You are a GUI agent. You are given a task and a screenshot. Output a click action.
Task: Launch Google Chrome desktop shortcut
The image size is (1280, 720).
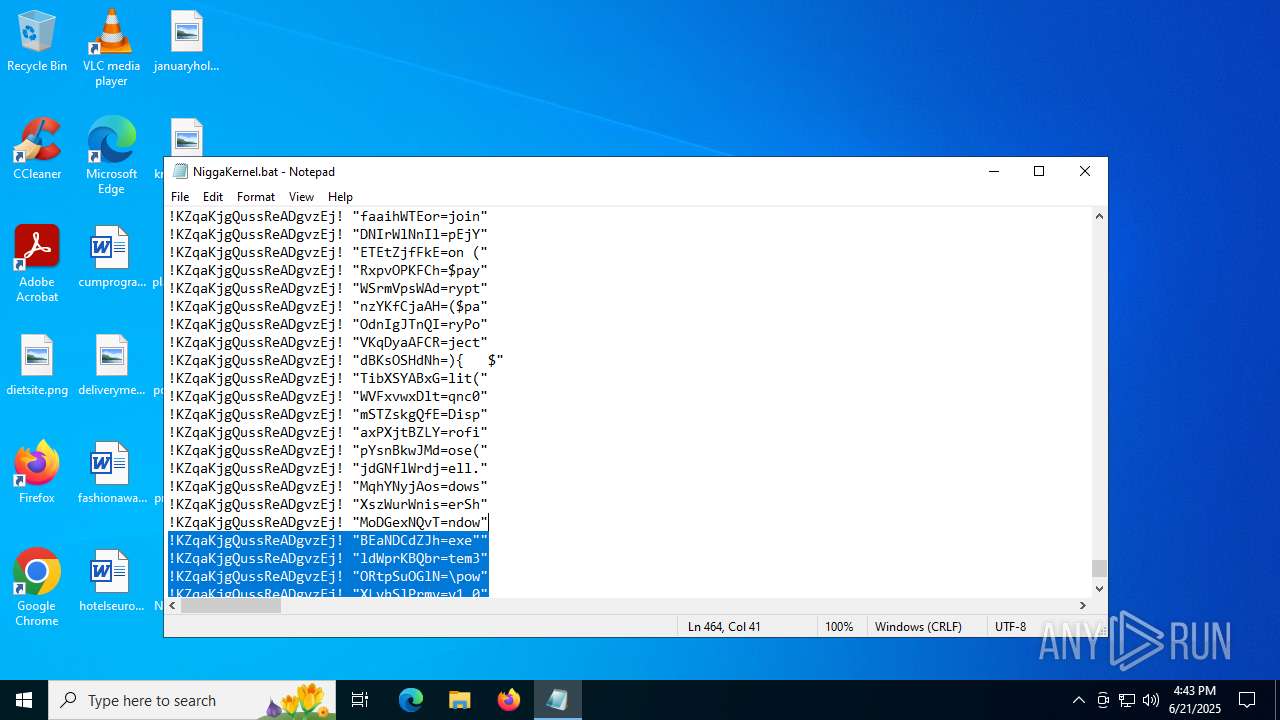point(37,588)
